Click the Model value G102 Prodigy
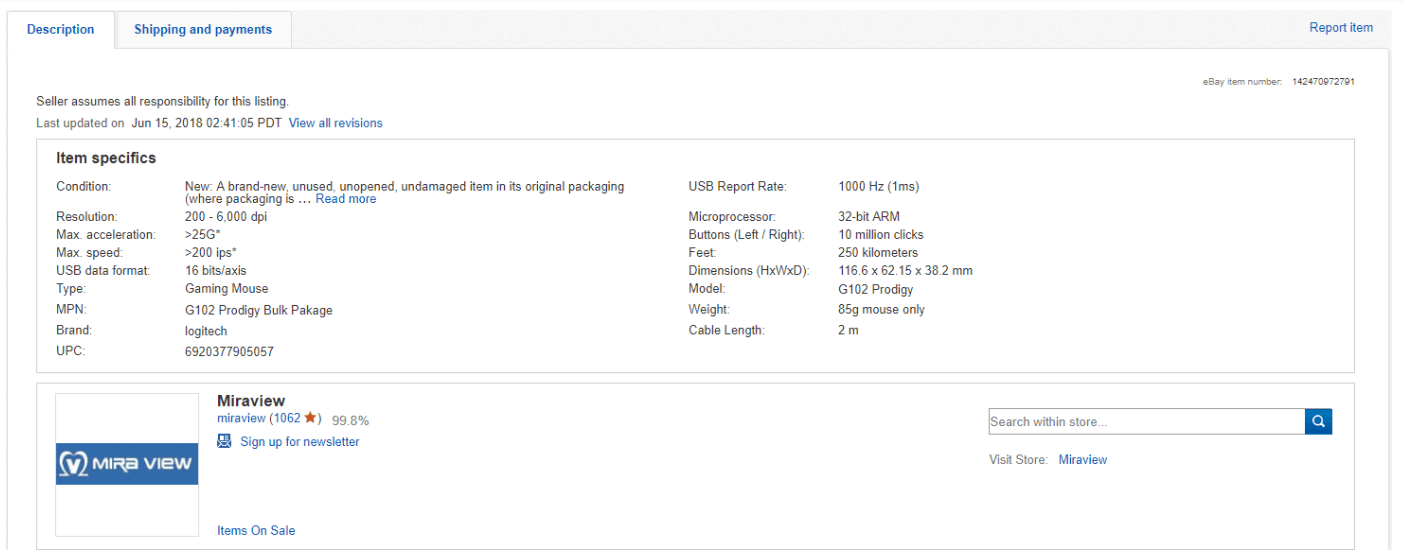This screenshot has height=559, width=1405. point(876,289)
